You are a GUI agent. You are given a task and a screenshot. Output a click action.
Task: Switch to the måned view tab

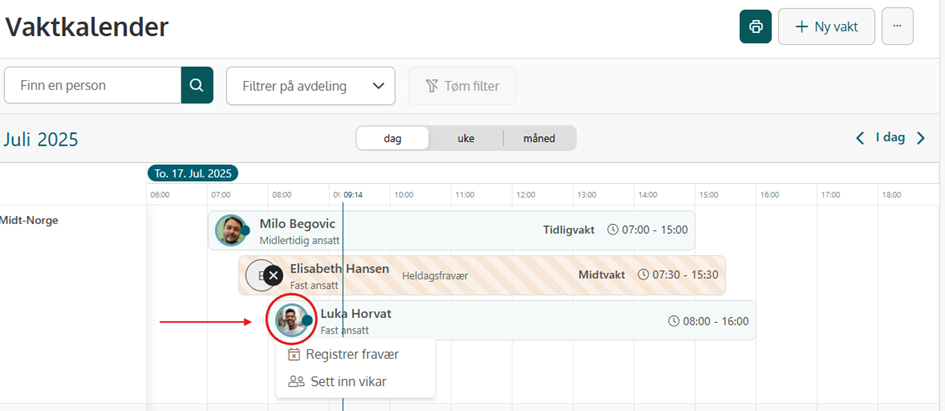point(539,138)
